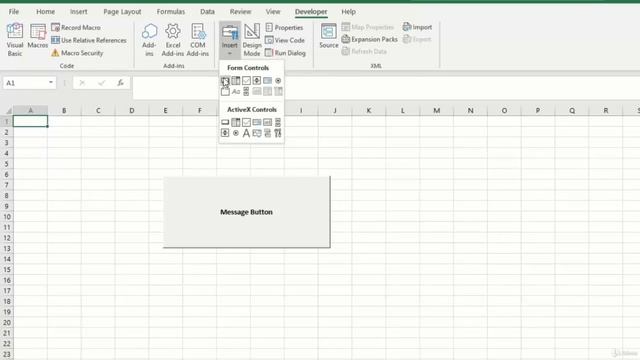Select ActiveX Label icon
Screen dimensions: 640x360
coord(246,133)
